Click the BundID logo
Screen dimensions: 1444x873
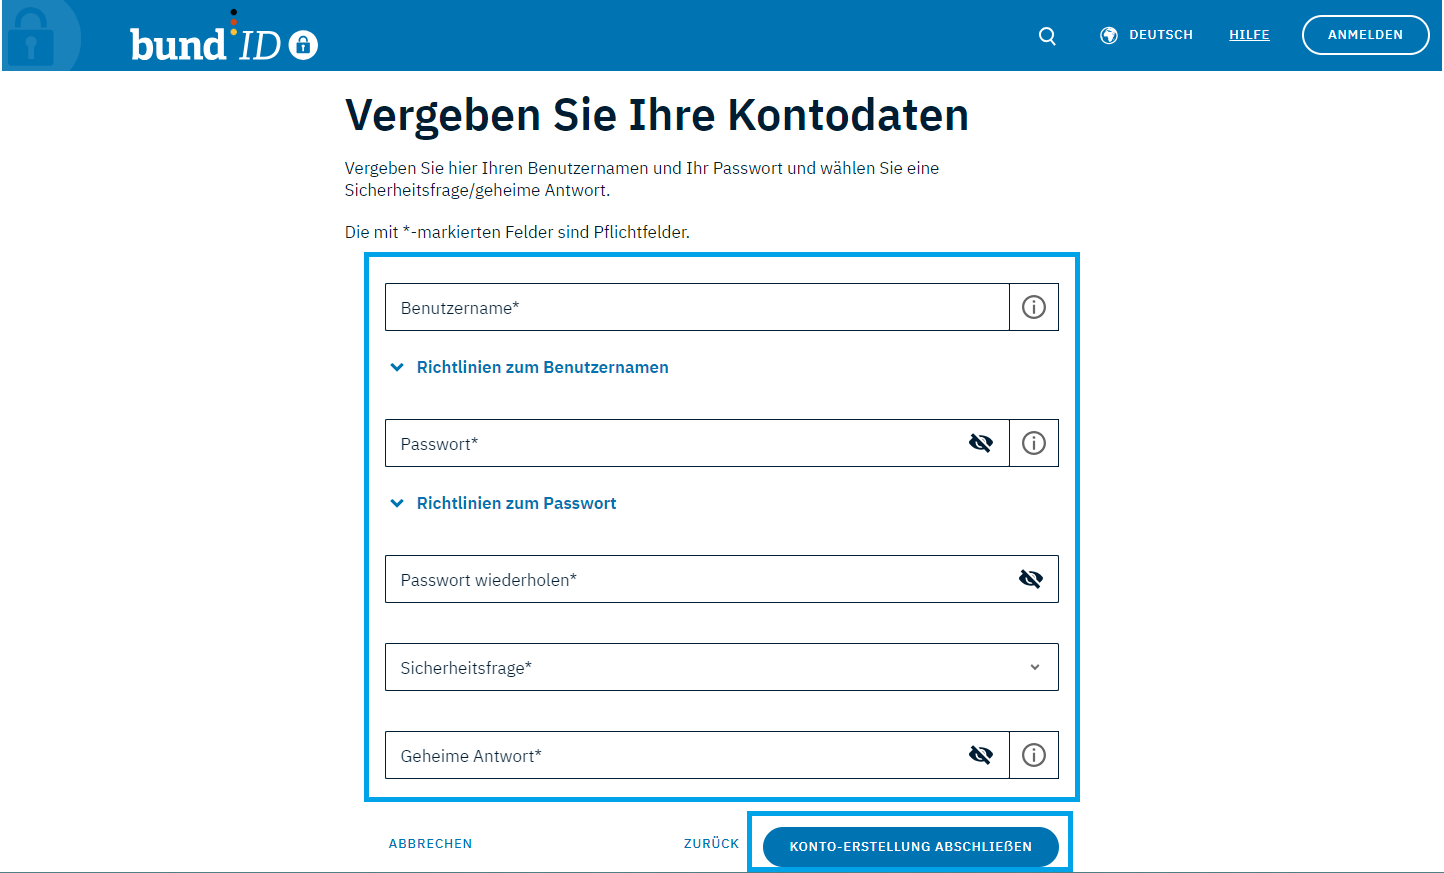tap(224, 38)
